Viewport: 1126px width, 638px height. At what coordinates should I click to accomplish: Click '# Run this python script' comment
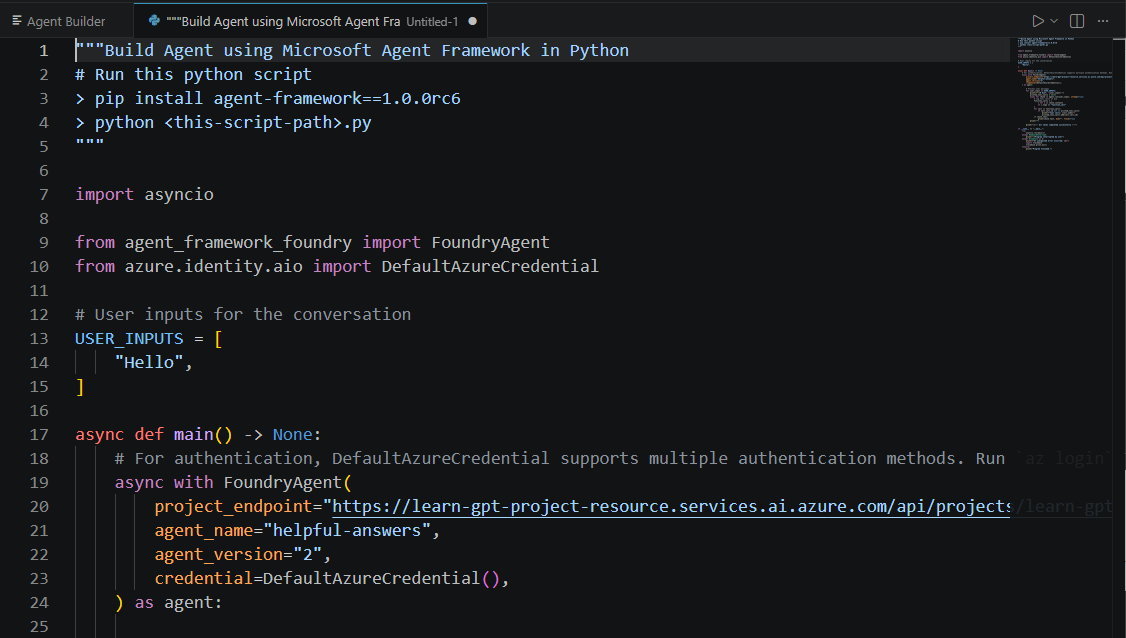(193, 75)
